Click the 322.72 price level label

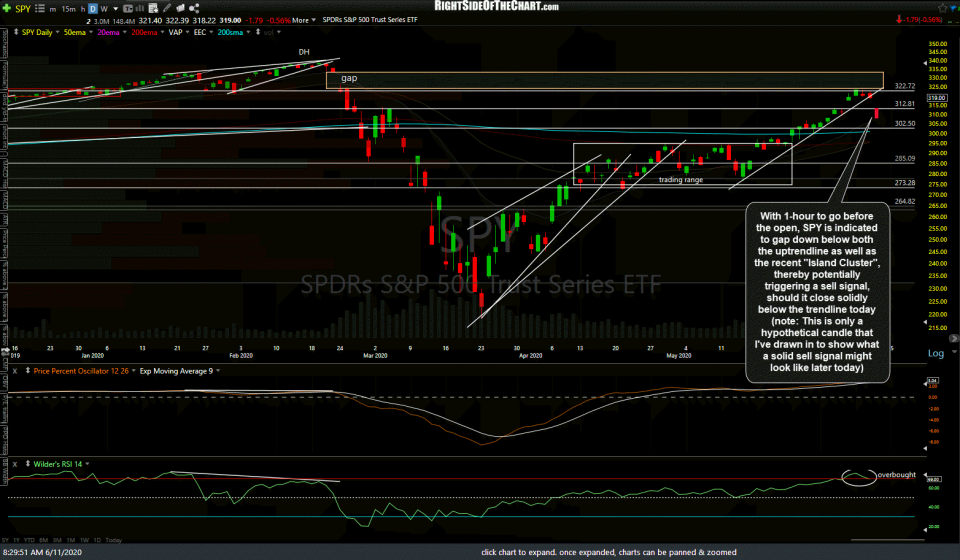[905, 86]
